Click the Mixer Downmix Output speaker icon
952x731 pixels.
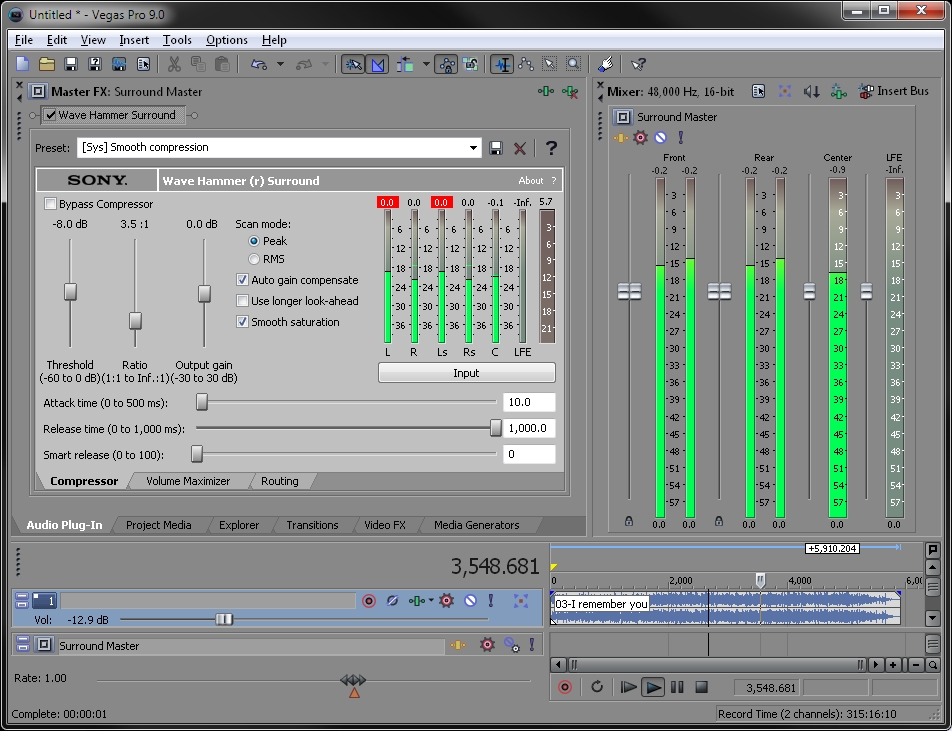pyautogui.click(x=812, y=91)
